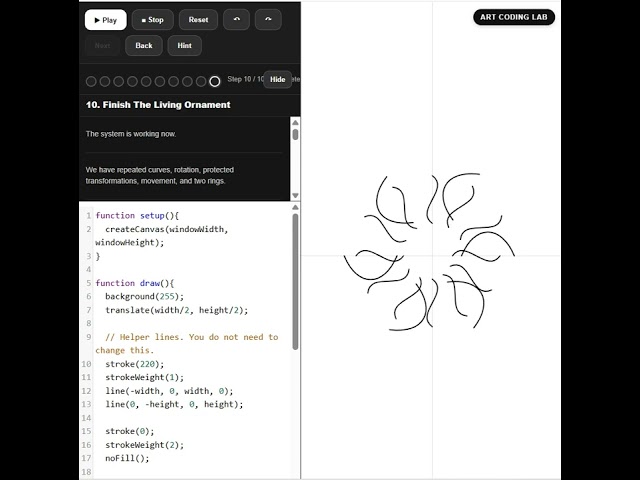Click the instructions scrollbar thumb
Viewport: 640px width, 480px height.
pyautogui.click(x=295, y=135)
